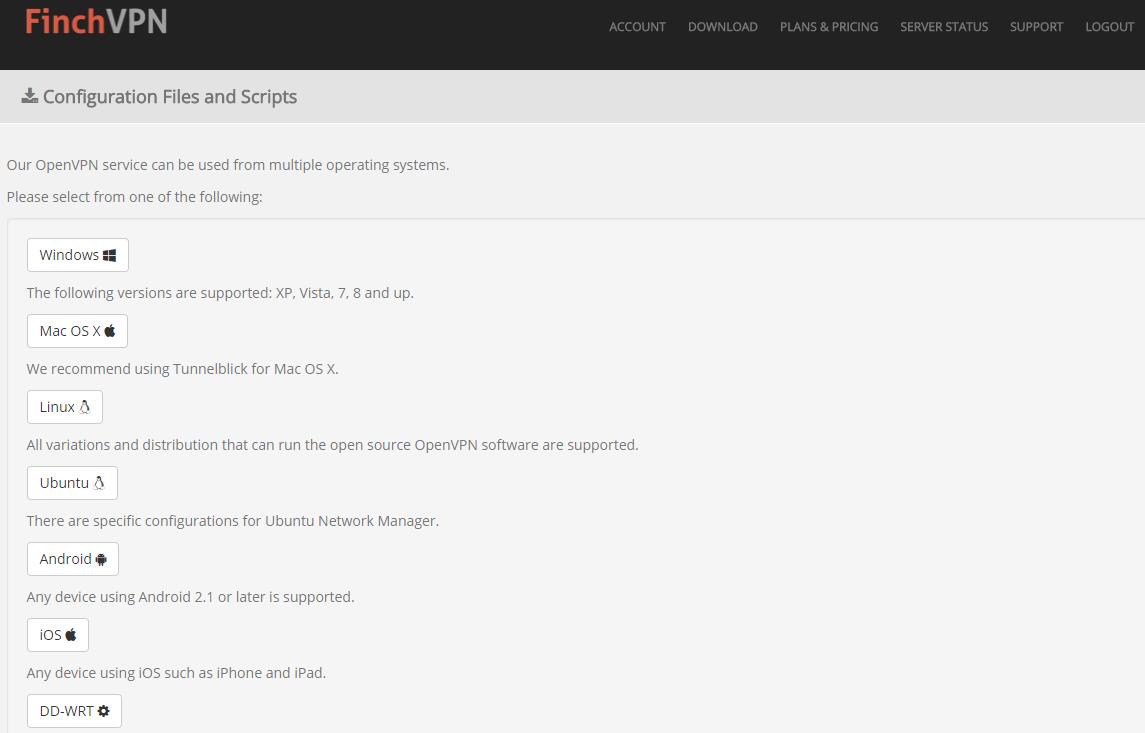Open PLANS & PRICING
Screen dimensions: 1145x733
pyautogui.click(x=829, y=27)
